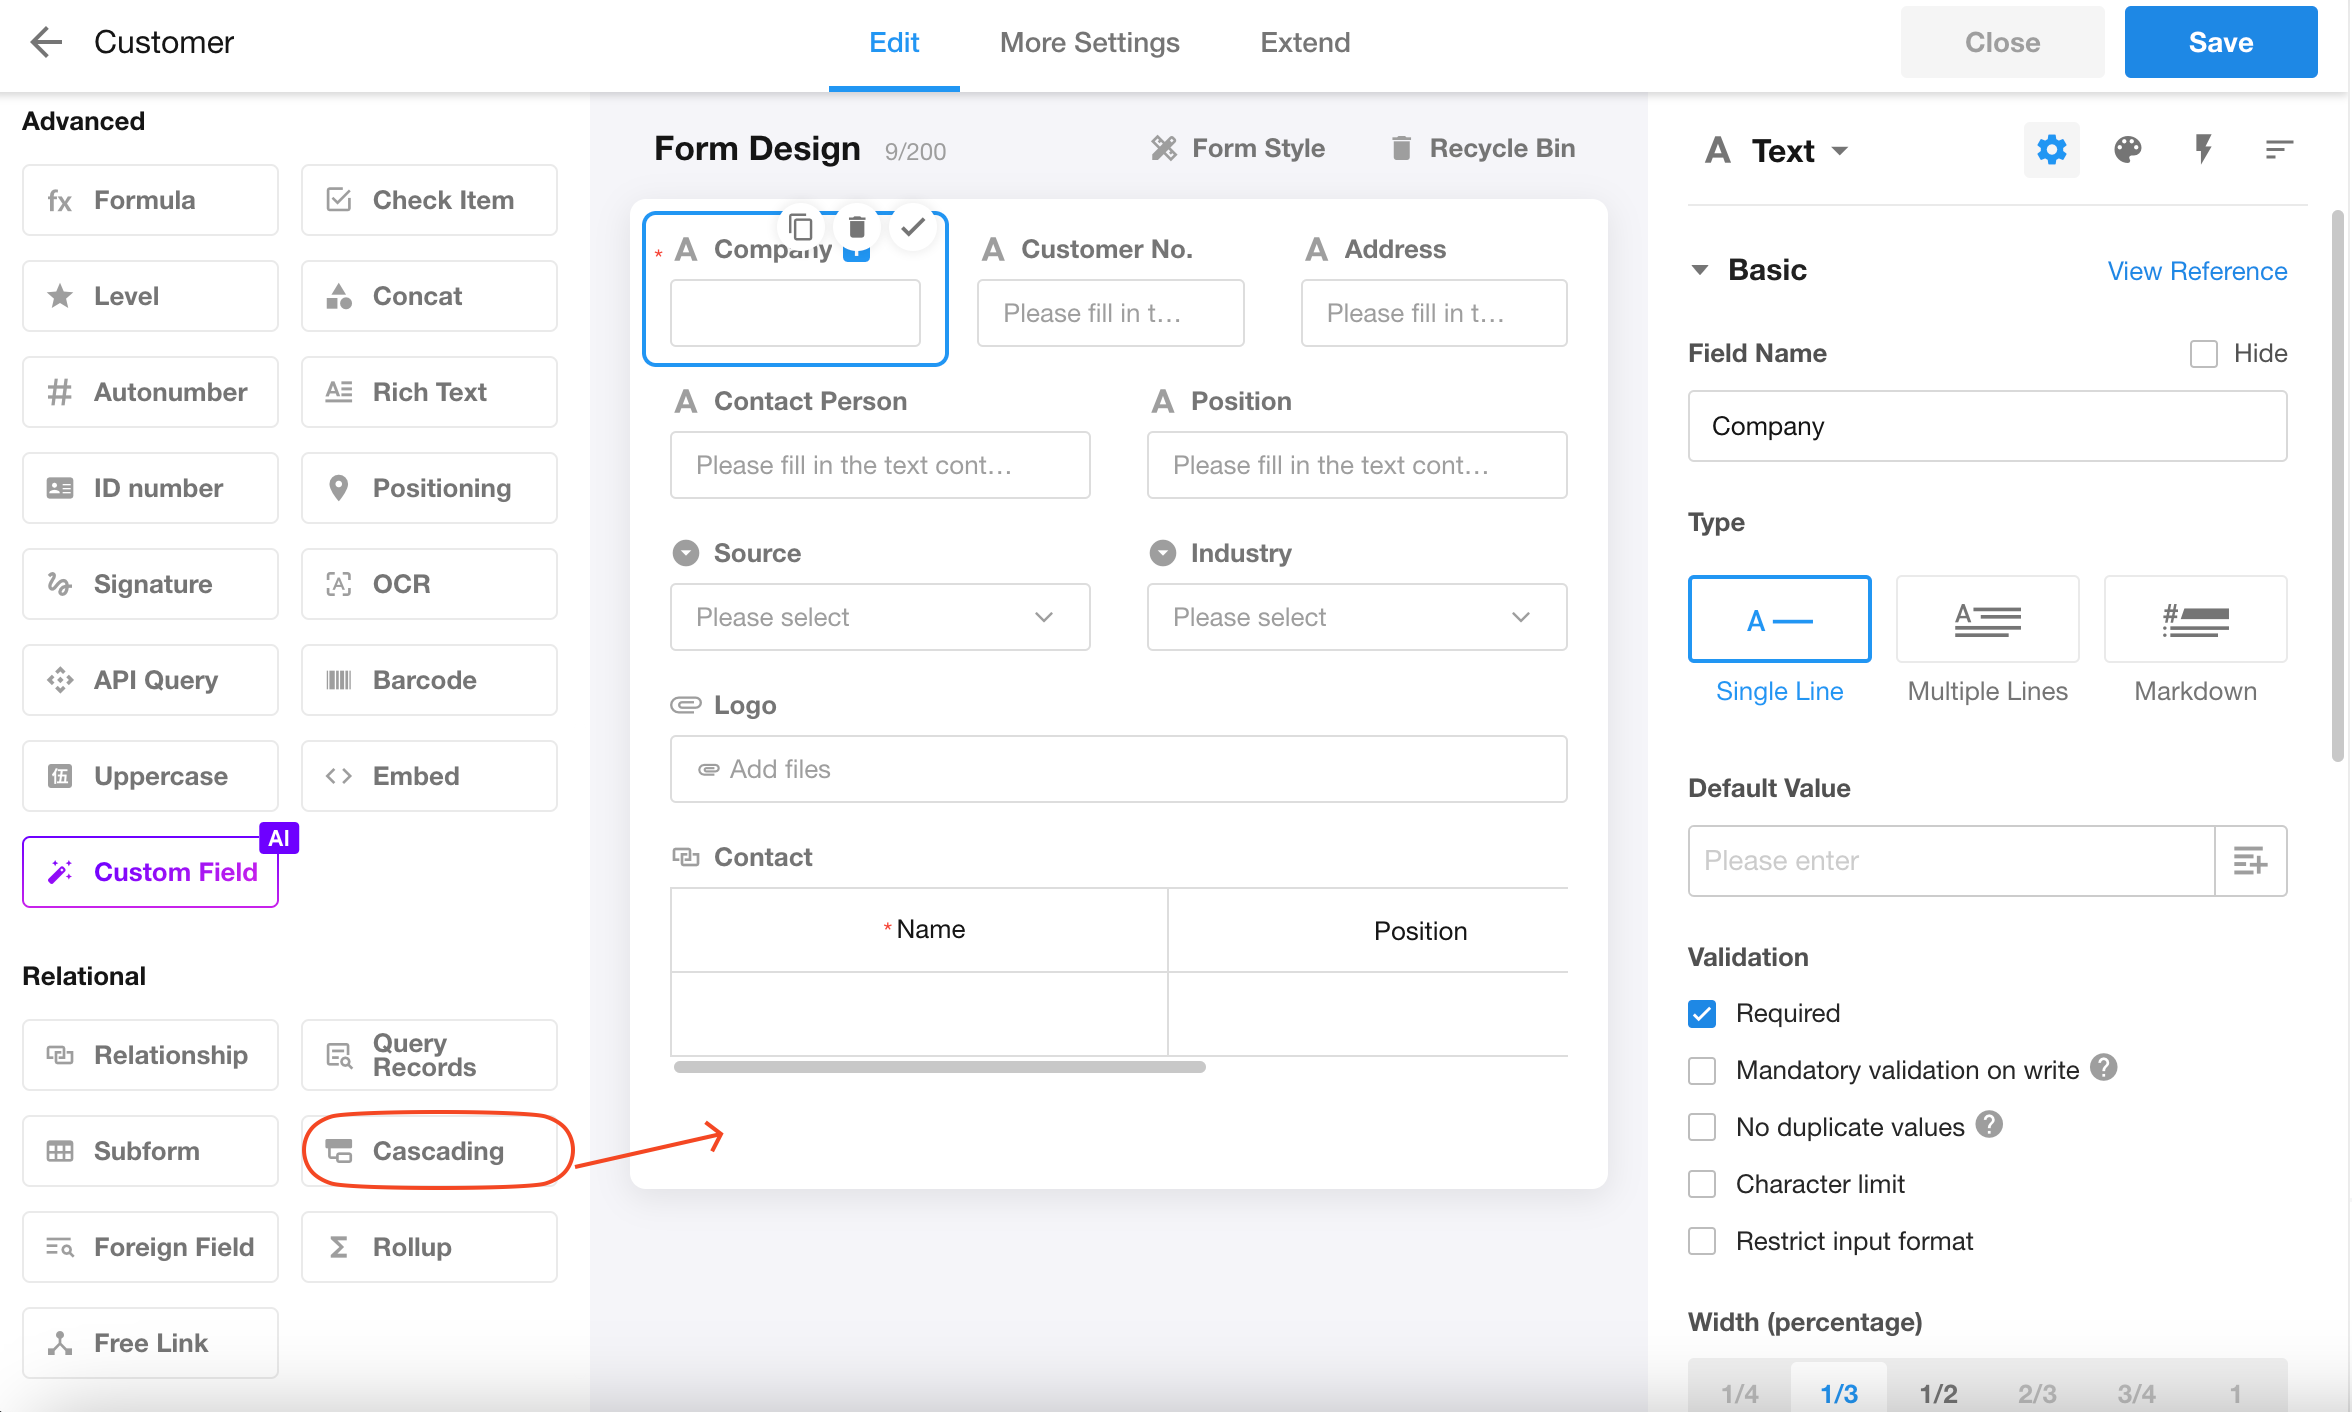Click the copy icon on the Company field

click(801, 227)
